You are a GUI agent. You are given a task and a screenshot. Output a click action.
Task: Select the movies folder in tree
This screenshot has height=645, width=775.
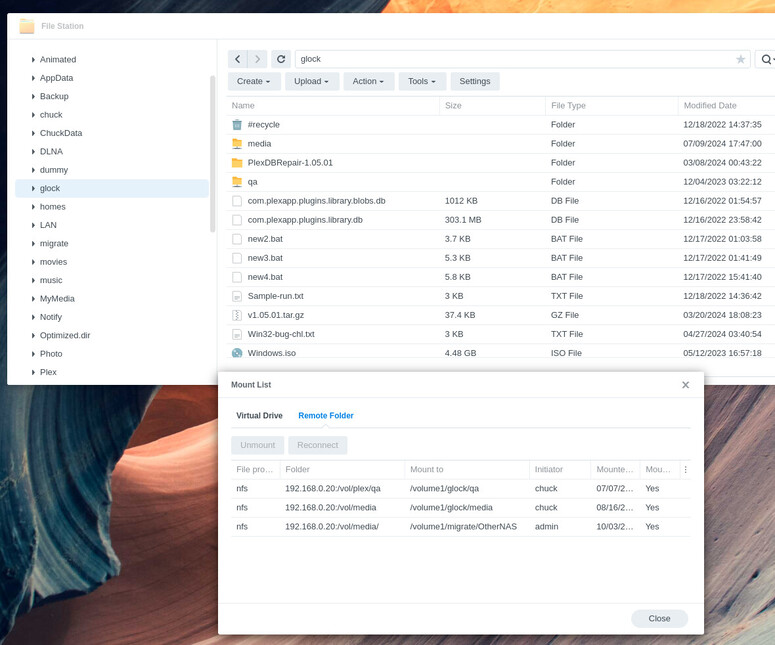(x=112, y=262)
